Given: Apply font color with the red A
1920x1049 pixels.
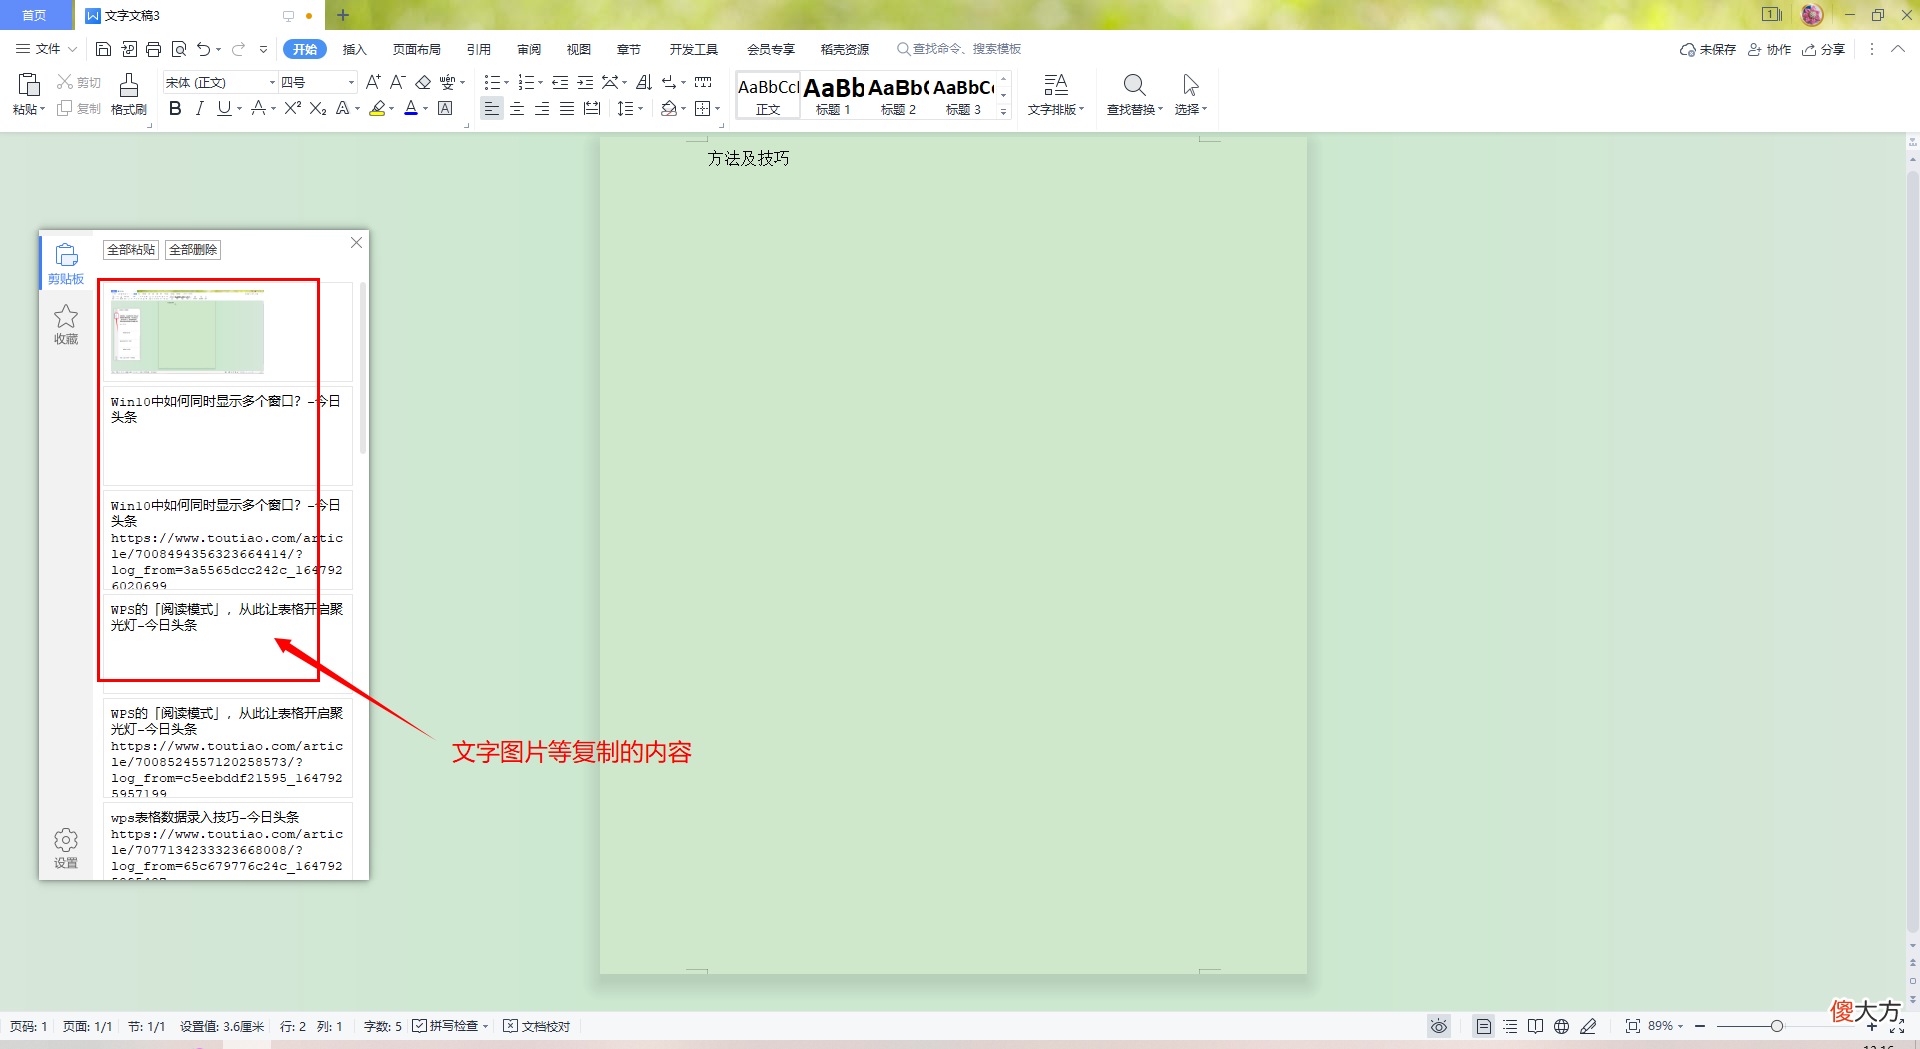Looking at the screenshot, I should [x=411, y=108].
